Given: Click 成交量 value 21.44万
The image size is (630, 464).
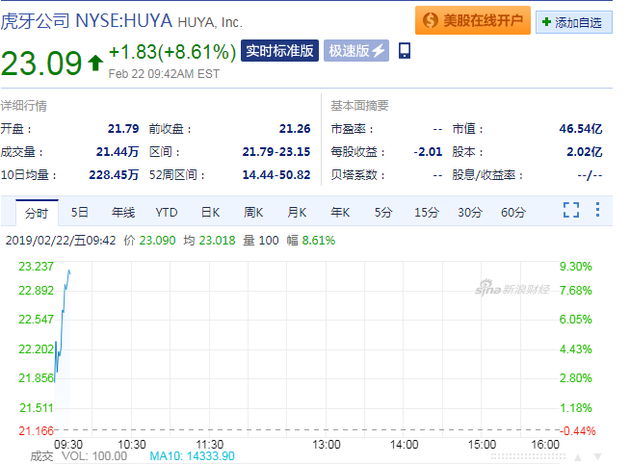Looking at the screenshot, I should [x=117, y=152].
